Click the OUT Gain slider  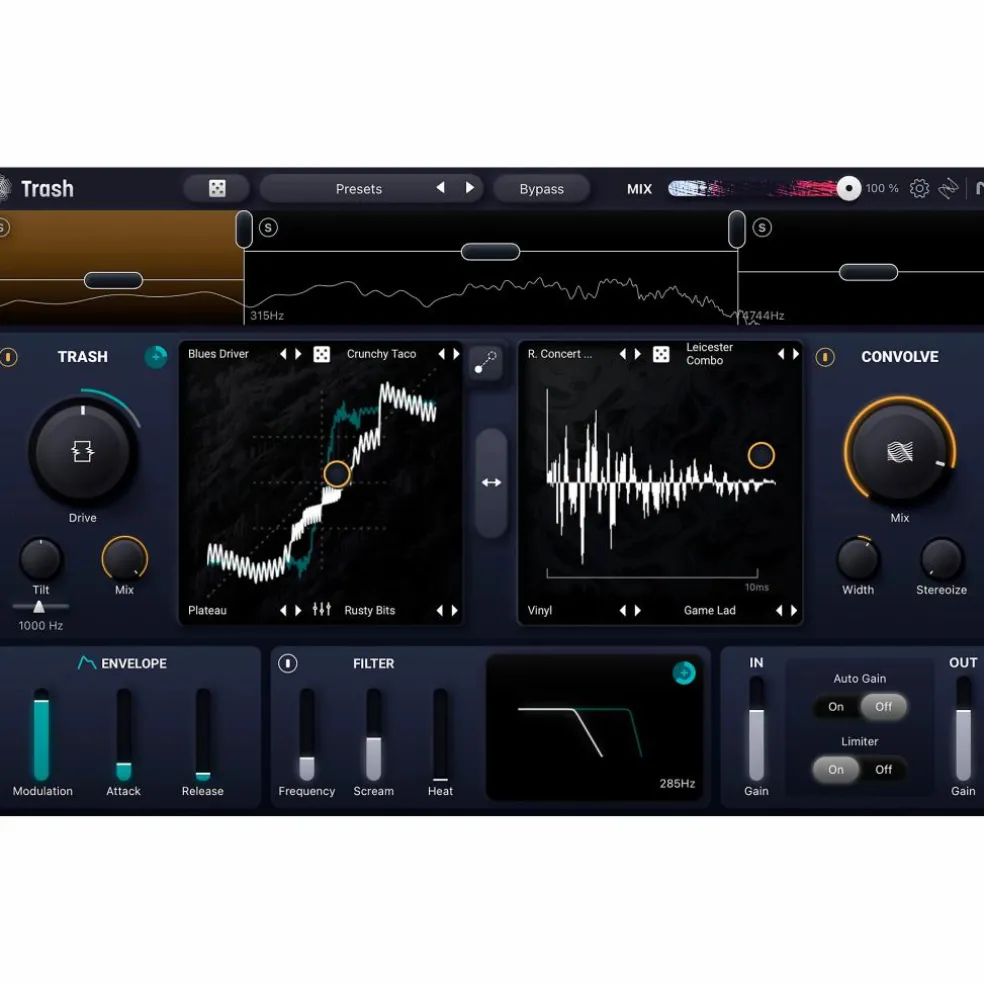(x=963, y=729)
